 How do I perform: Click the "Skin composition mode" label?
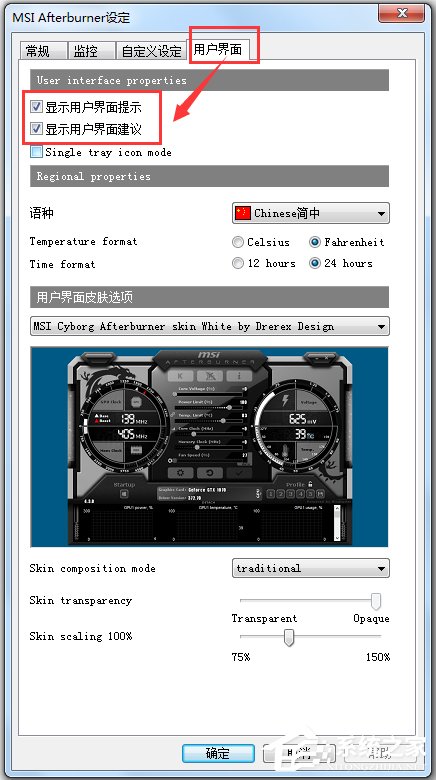pyautogui.click(x=93, y=568)
